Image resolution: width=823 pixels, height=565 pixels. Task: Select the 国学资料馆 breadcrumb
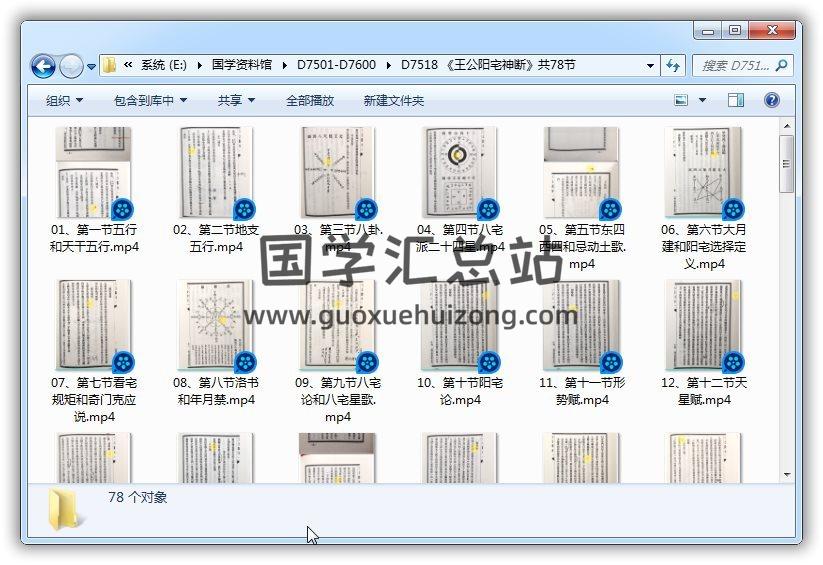point(241,65)
